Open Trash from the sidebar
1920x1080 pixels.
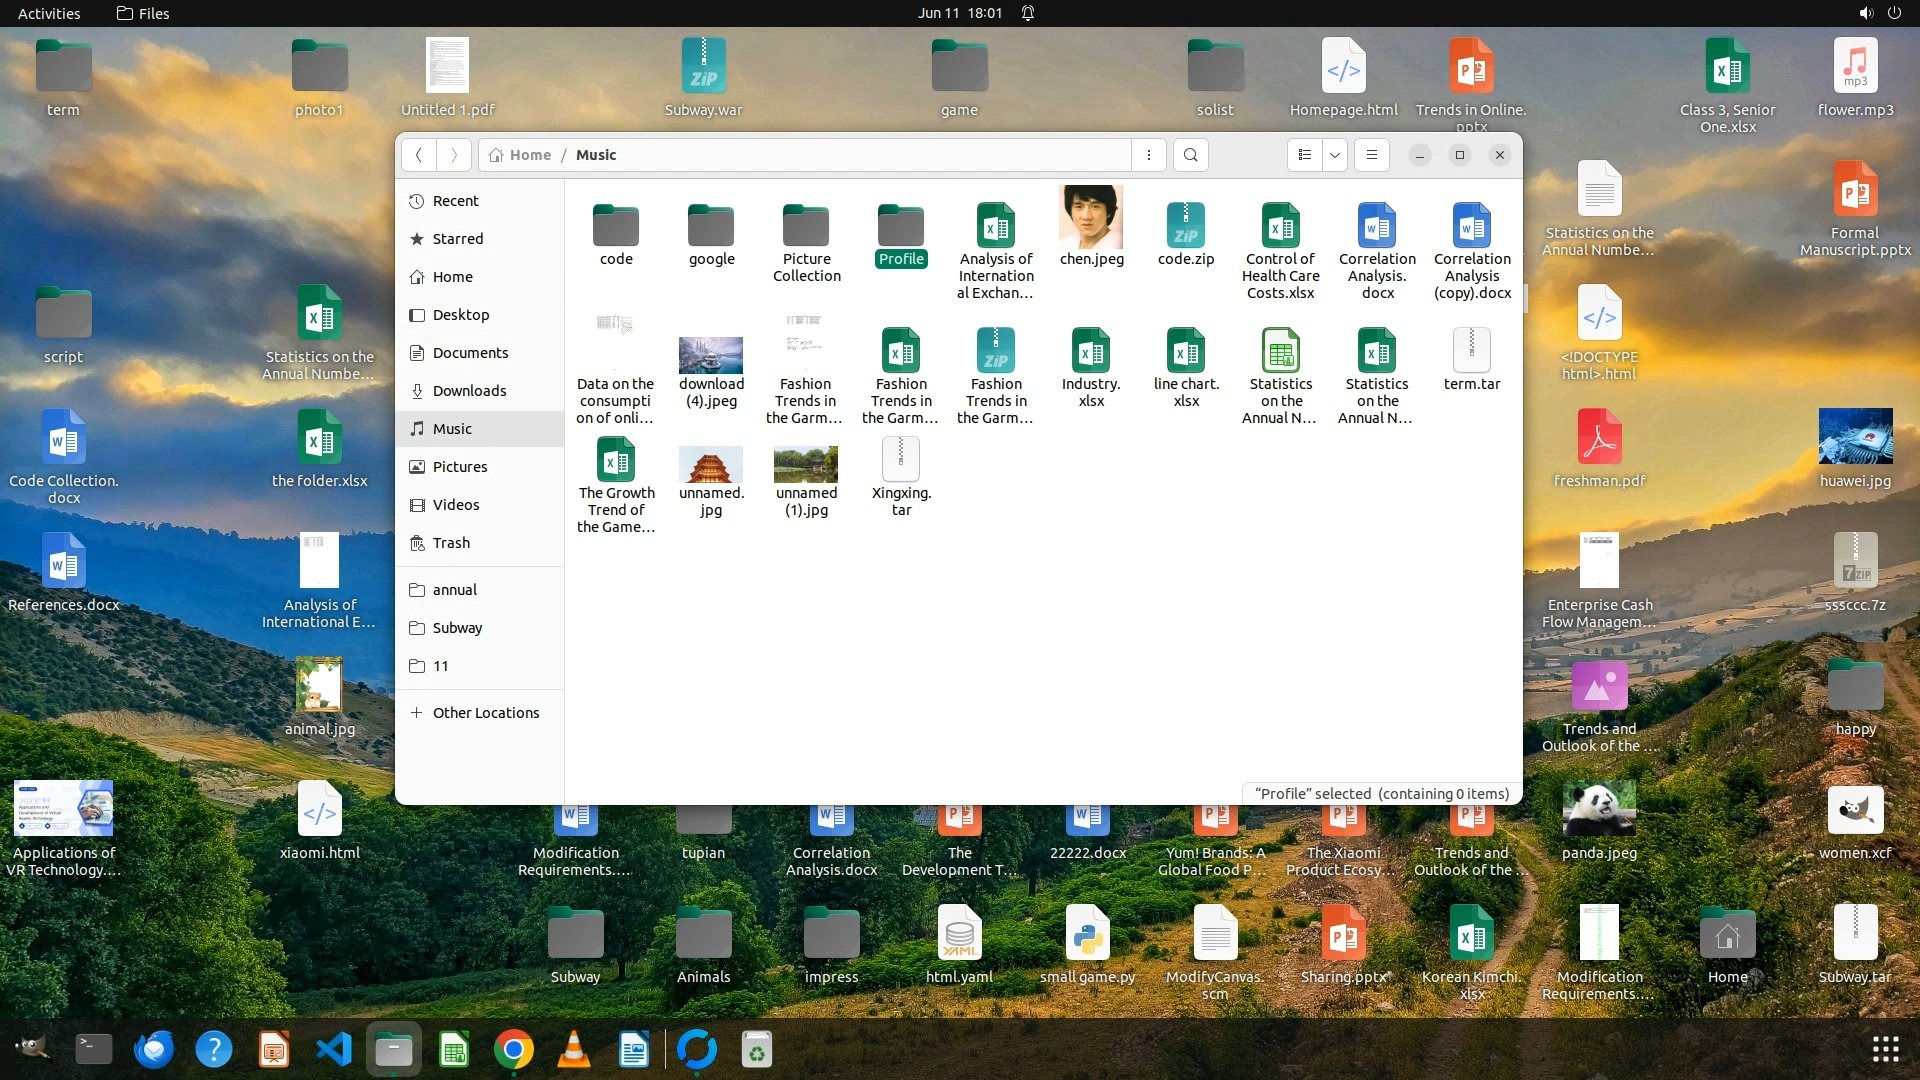pos(451,543)
